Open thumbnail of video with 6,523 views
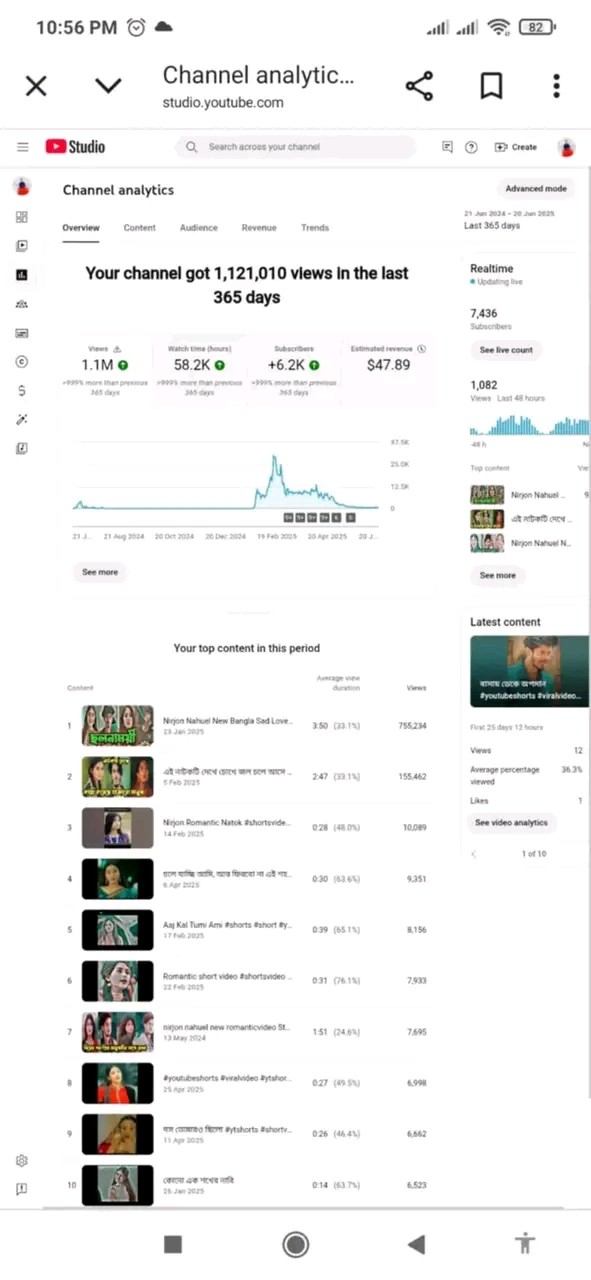Image resolution: width=591 pixels, height=1280 pixels. [x=117, y=1185]
